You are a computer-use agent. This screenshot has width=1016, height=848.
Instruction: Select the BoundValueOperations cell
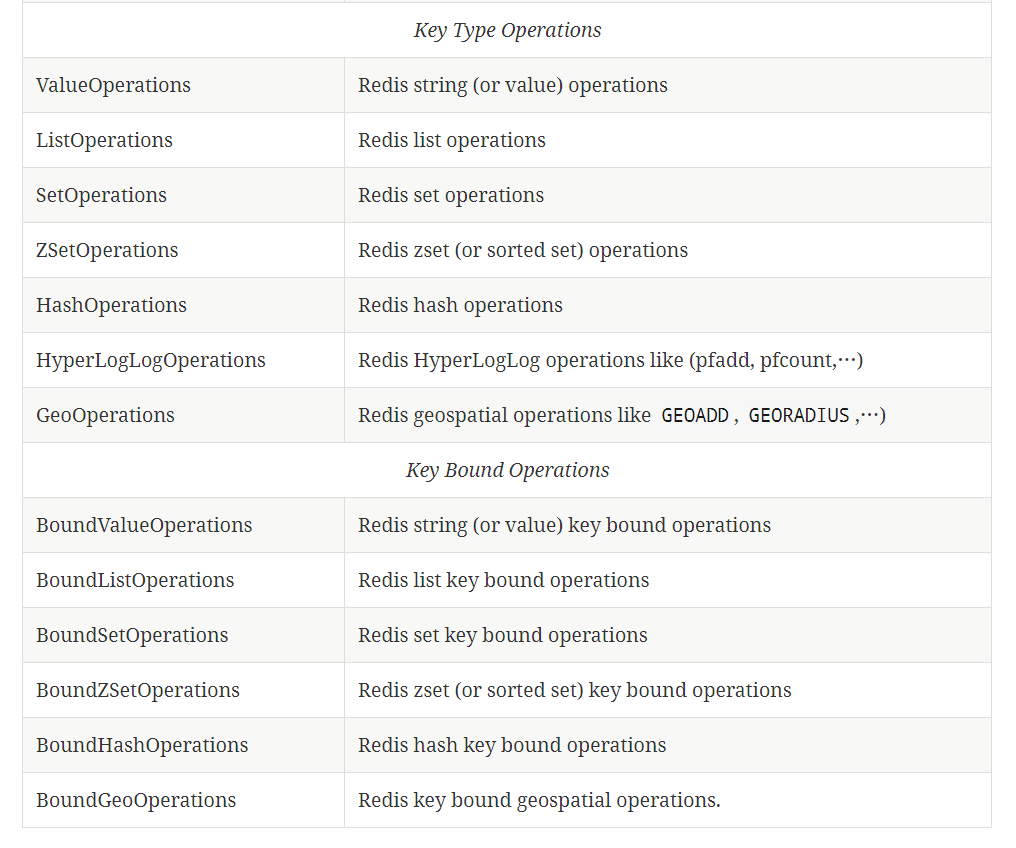coord(144,525)
